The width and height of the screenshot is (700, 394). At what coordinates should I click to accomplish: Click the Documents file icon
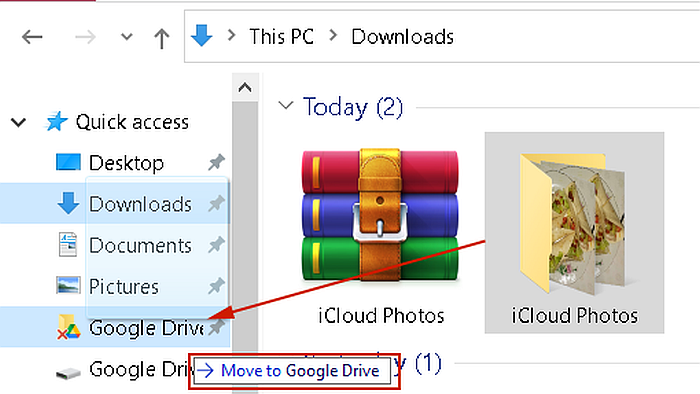pyautogui.click(x=68, y=245)
